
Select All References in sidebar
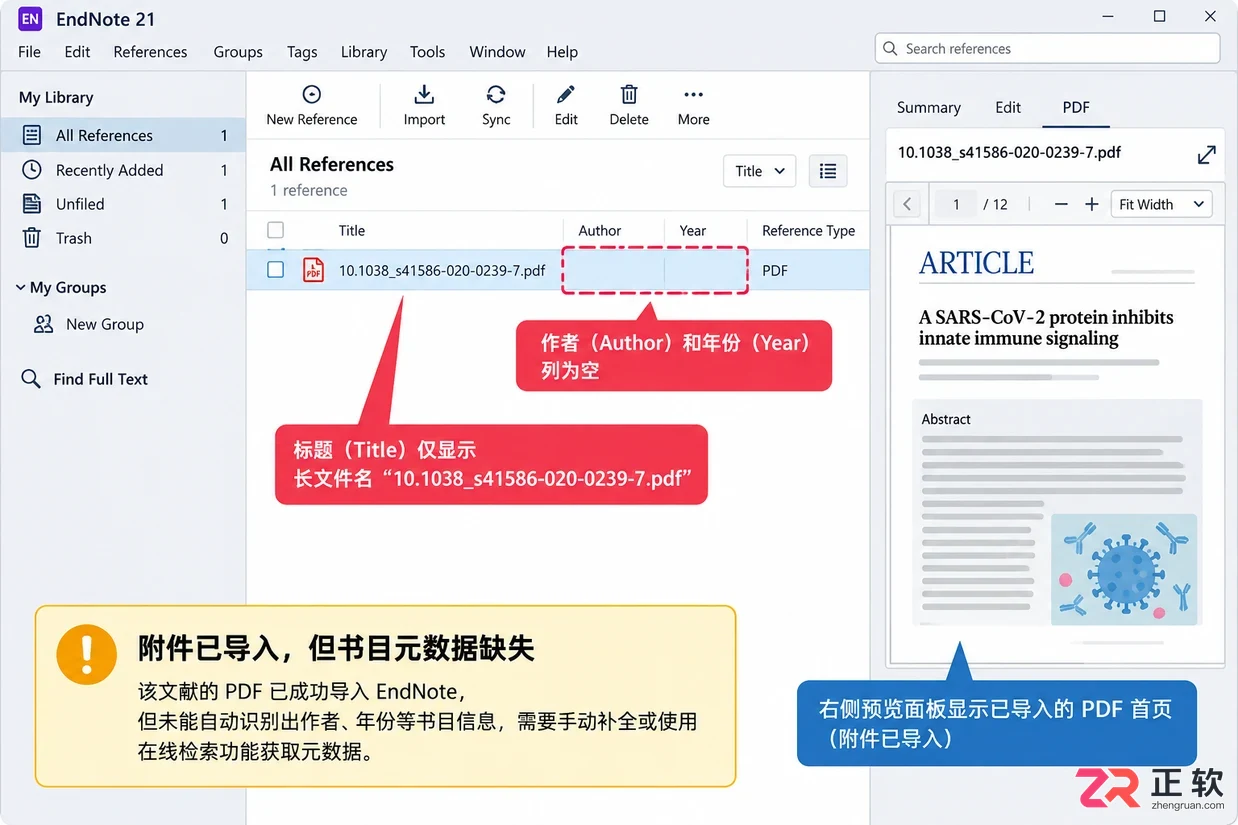123,135
